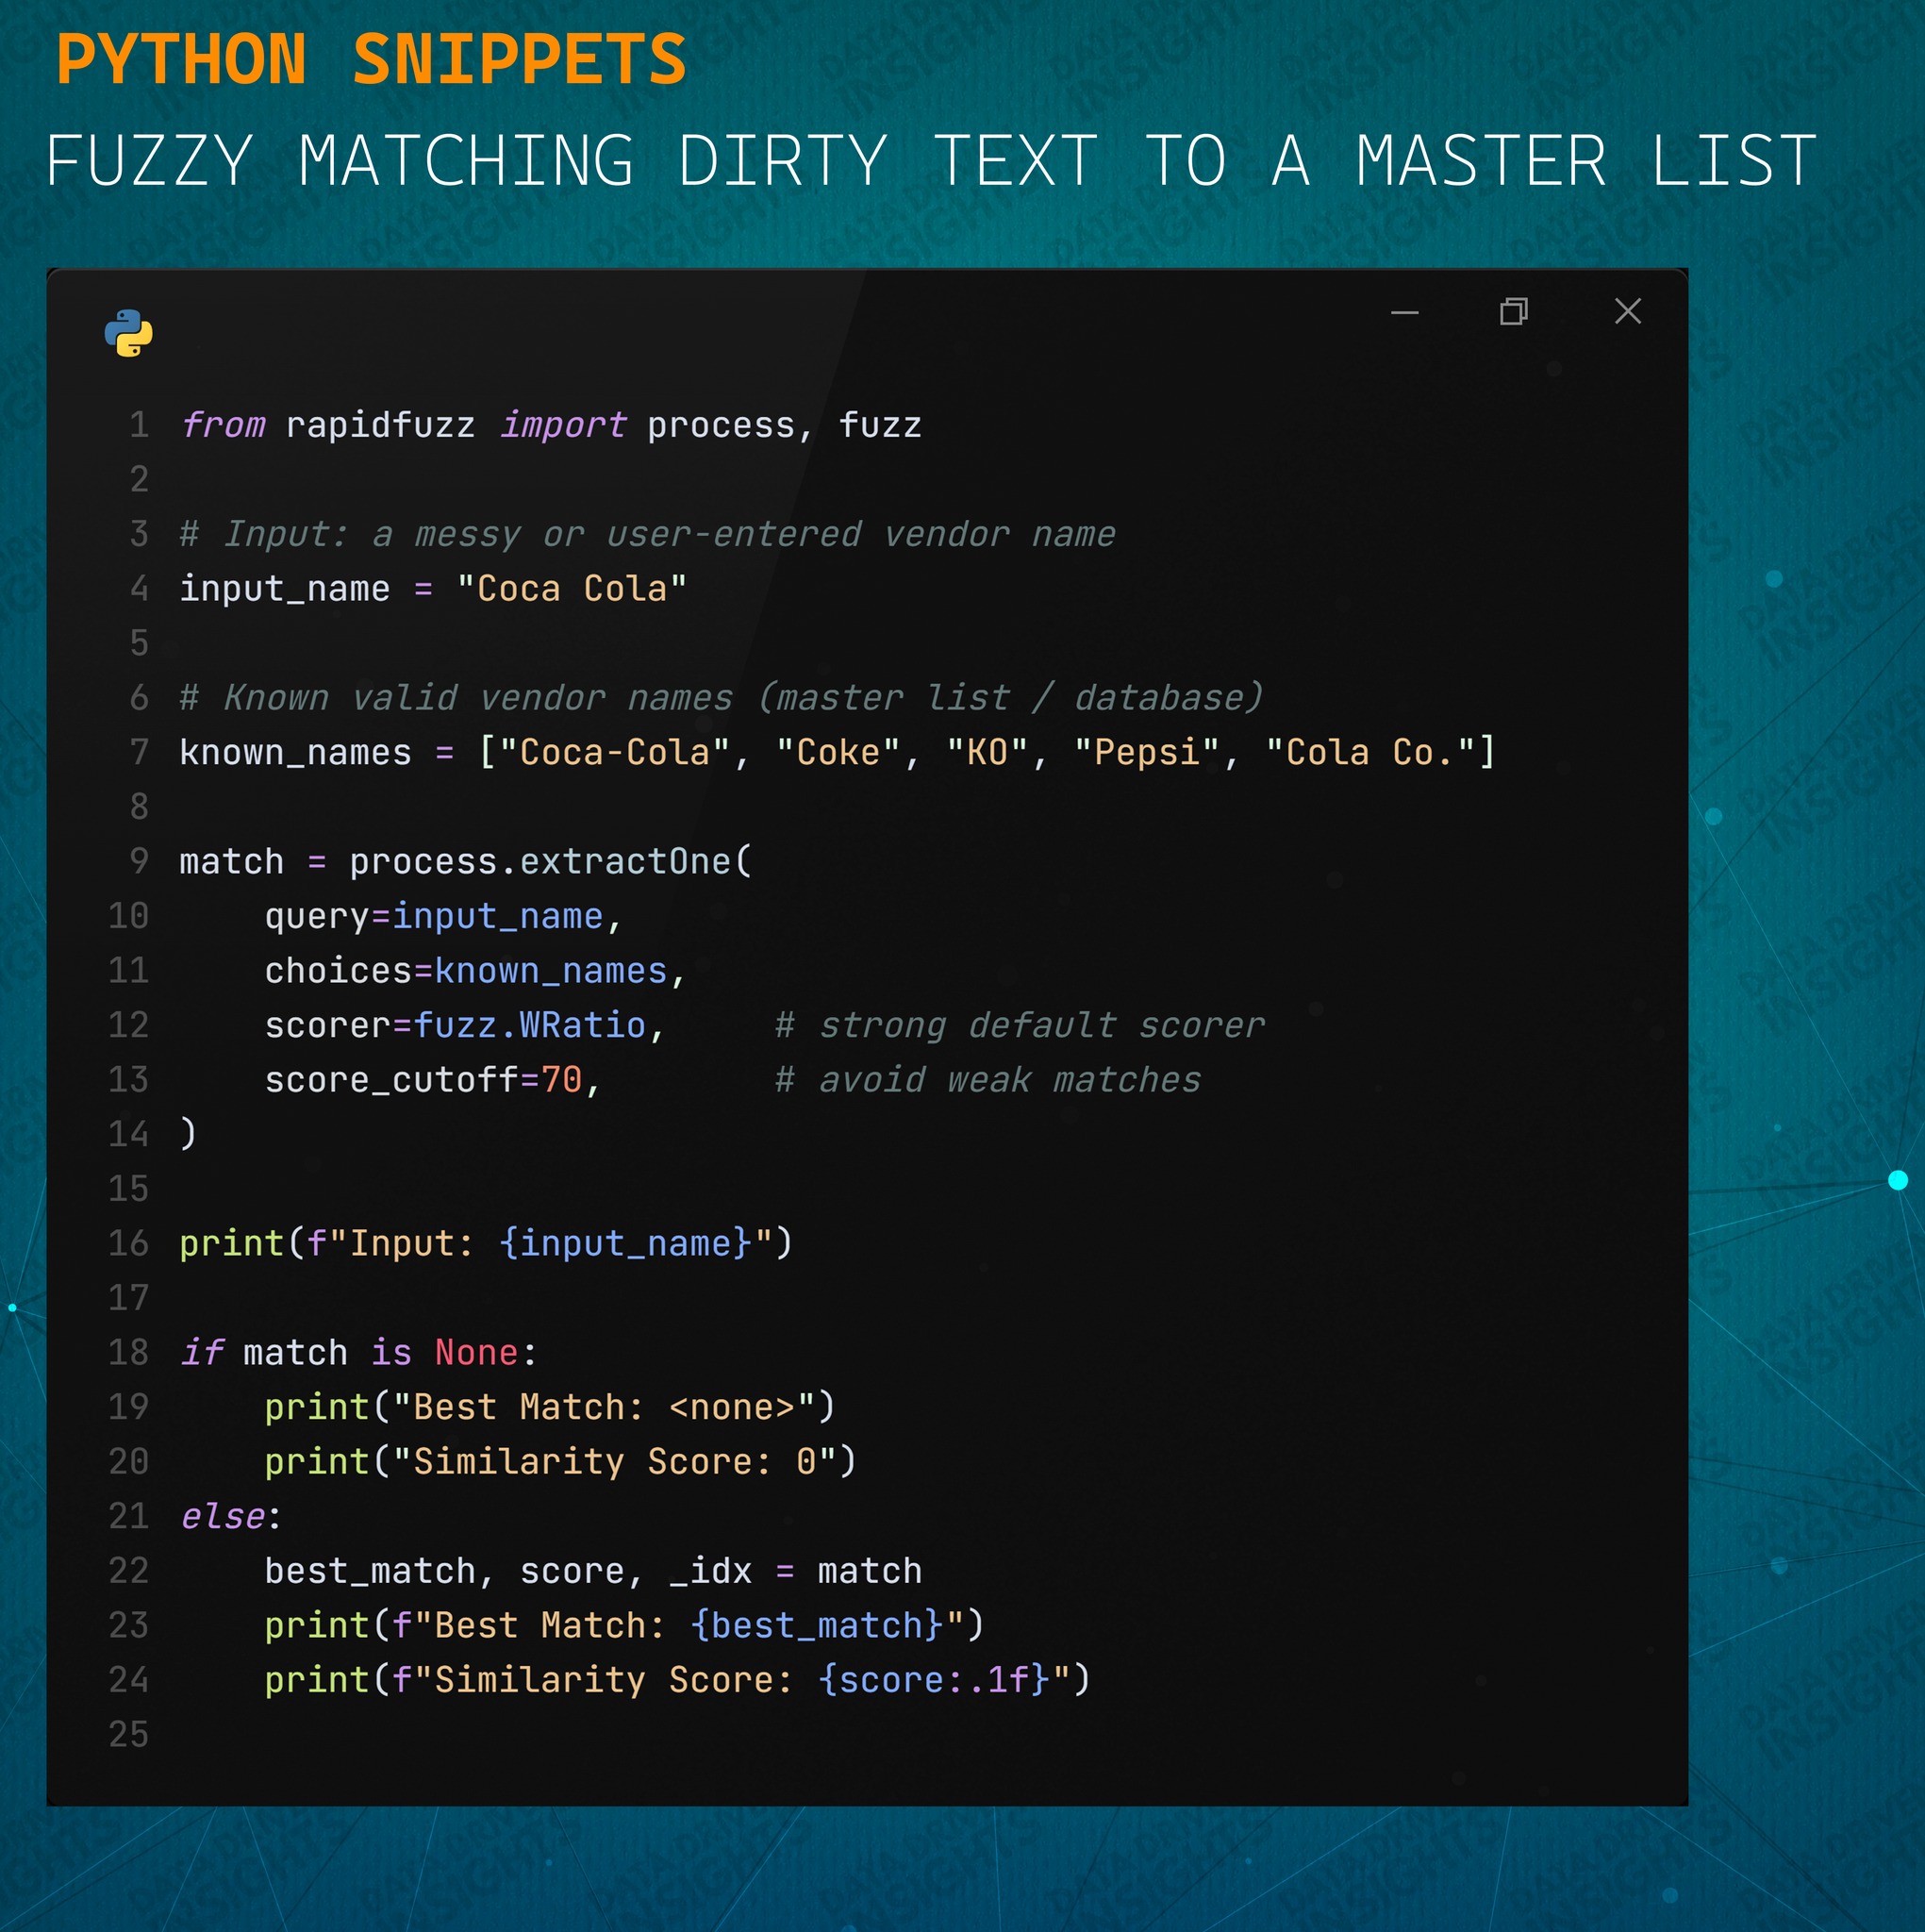The image size is (1925, 1932).
Task: Click the string "Coca Cola" on line 4
Action: point(571,589)
